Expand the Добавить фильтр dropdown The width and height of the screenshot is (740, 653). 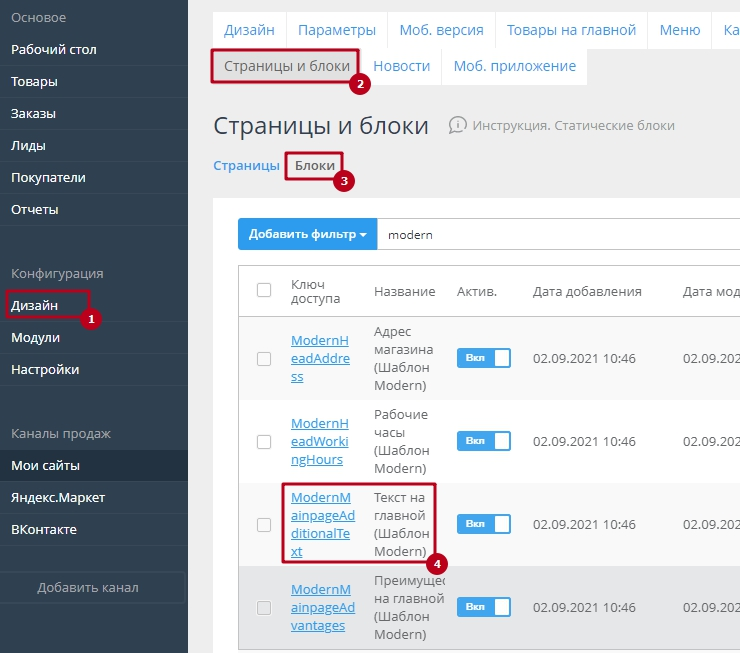click(x=307, y=235)
